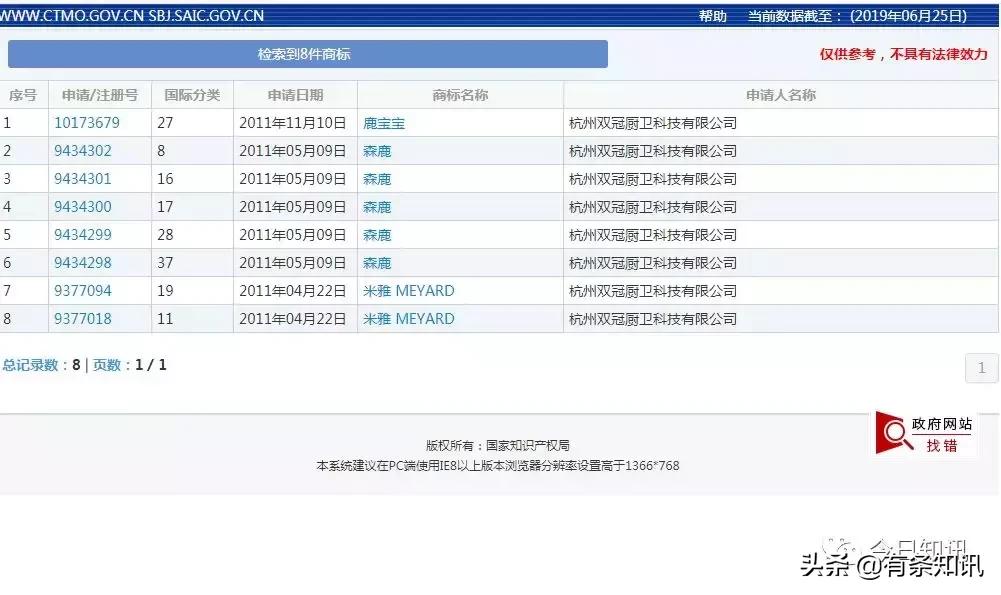Select page 1 in pagination

(980, 368)
